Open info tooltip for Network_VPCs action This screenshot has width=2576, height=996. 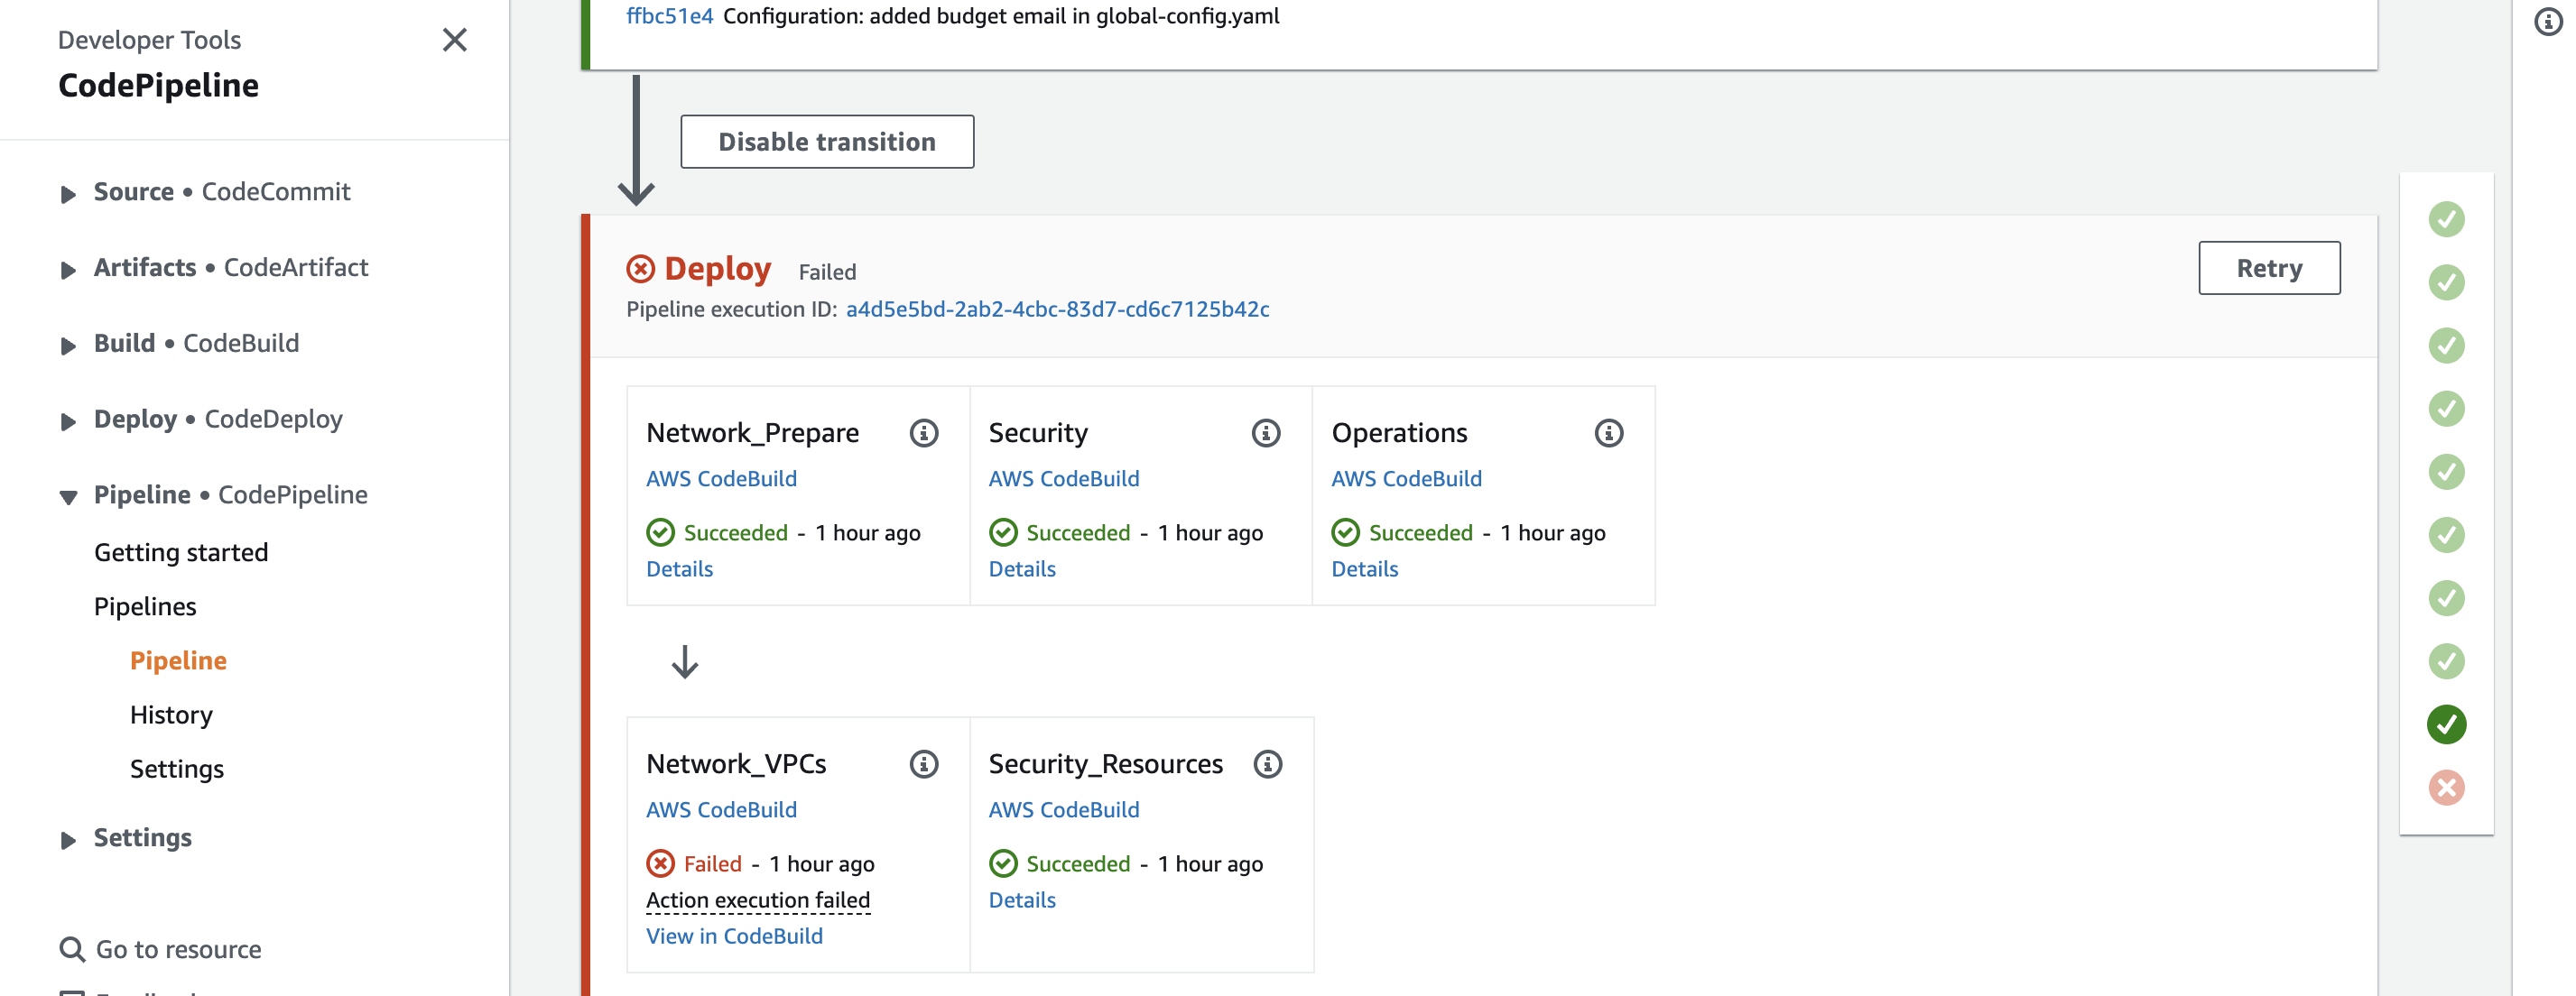coord(924,763)
